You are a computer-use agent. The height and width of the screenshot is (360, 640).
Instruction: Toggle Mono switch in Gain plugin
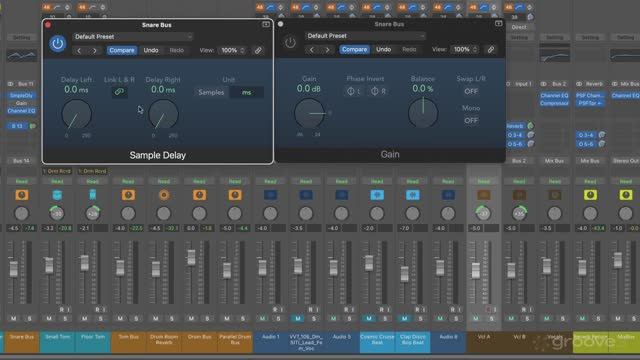[x=471, y=120]
